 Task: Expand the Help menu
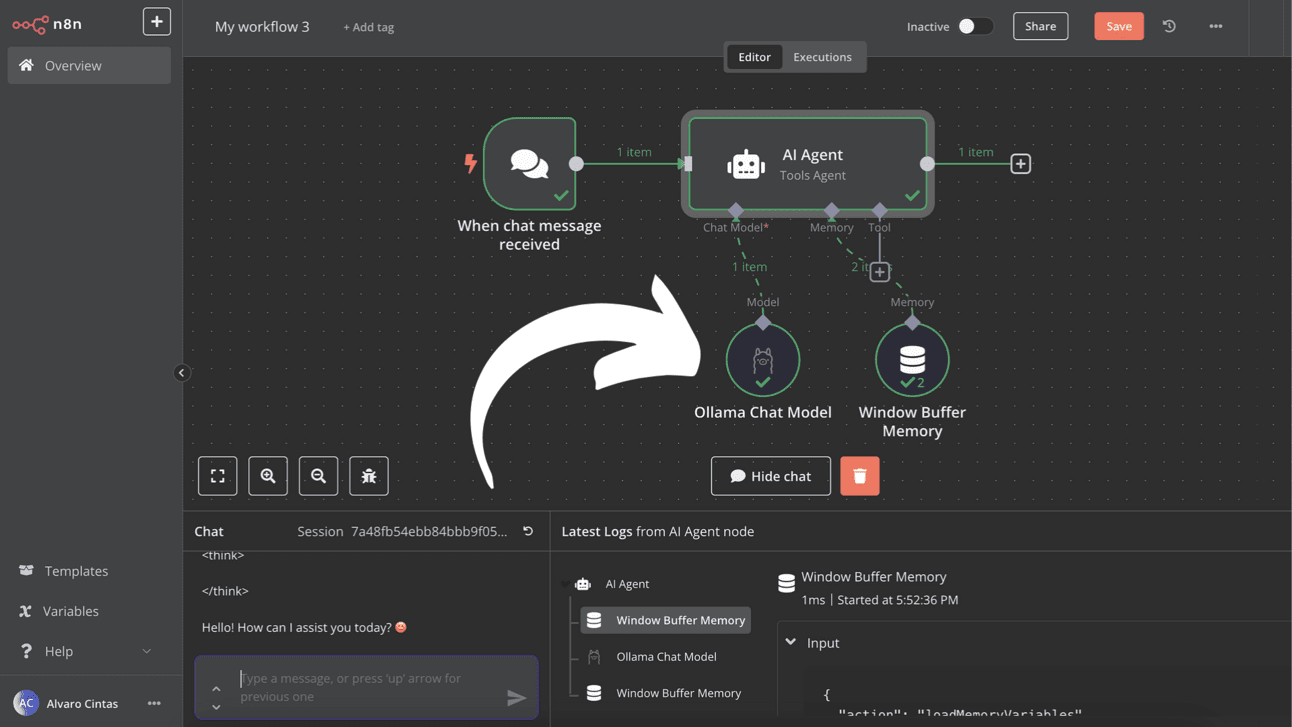coord(88,651)
